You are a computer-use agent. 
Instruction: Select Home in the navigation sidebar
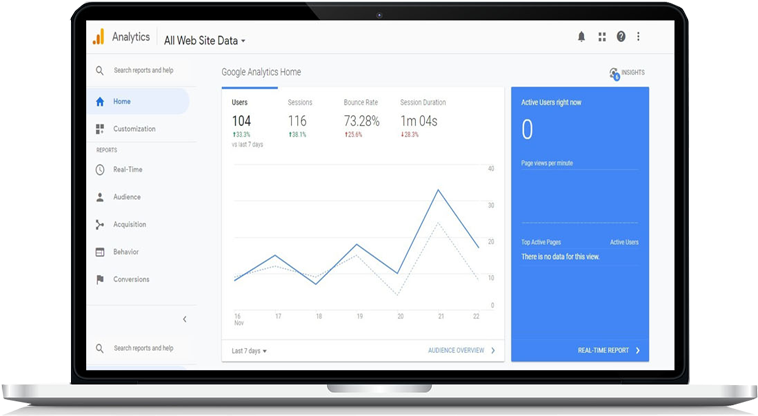coord(122,101)
